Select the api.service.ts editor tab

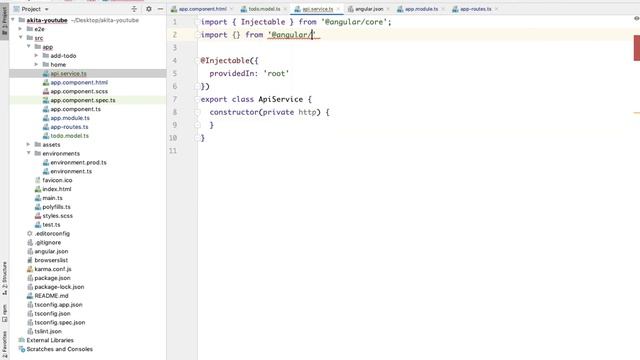click(318, 9)
